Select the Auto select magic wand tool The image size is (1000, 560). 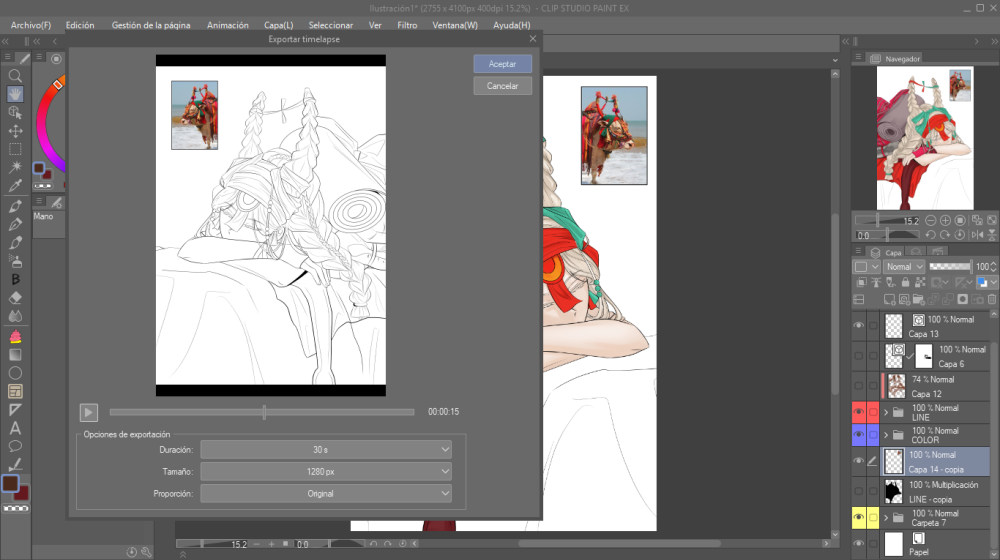pos(15,167)
